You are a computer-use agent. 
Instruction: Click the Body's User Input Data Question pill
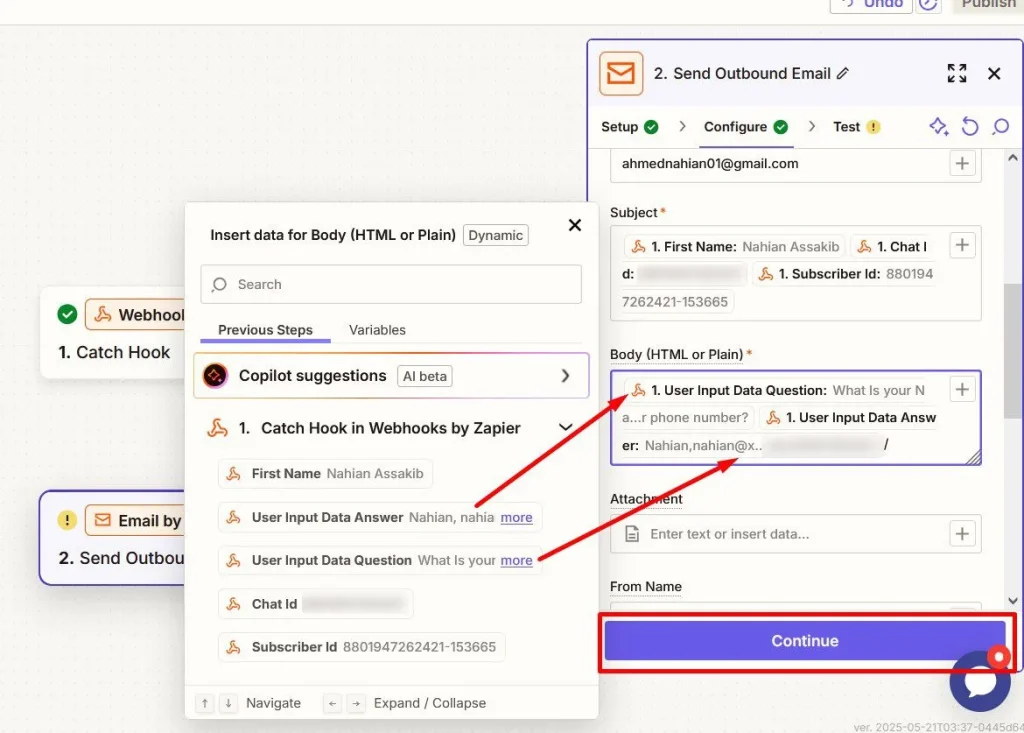[776, 390]
